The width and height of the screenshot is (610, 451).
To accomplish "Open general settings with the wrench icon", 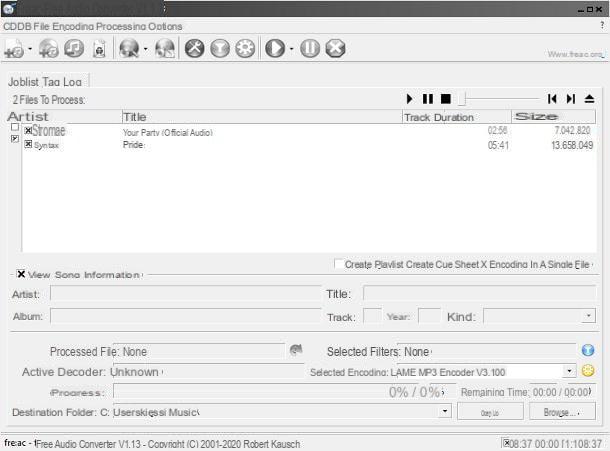I will [x=195, y=49].
